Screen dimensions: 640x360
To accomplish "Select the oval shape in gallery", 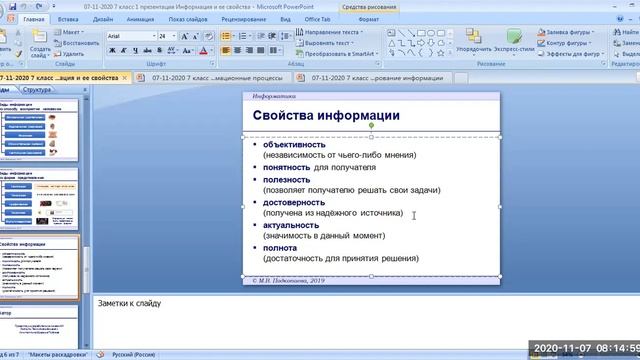I will tap(431, 33).
